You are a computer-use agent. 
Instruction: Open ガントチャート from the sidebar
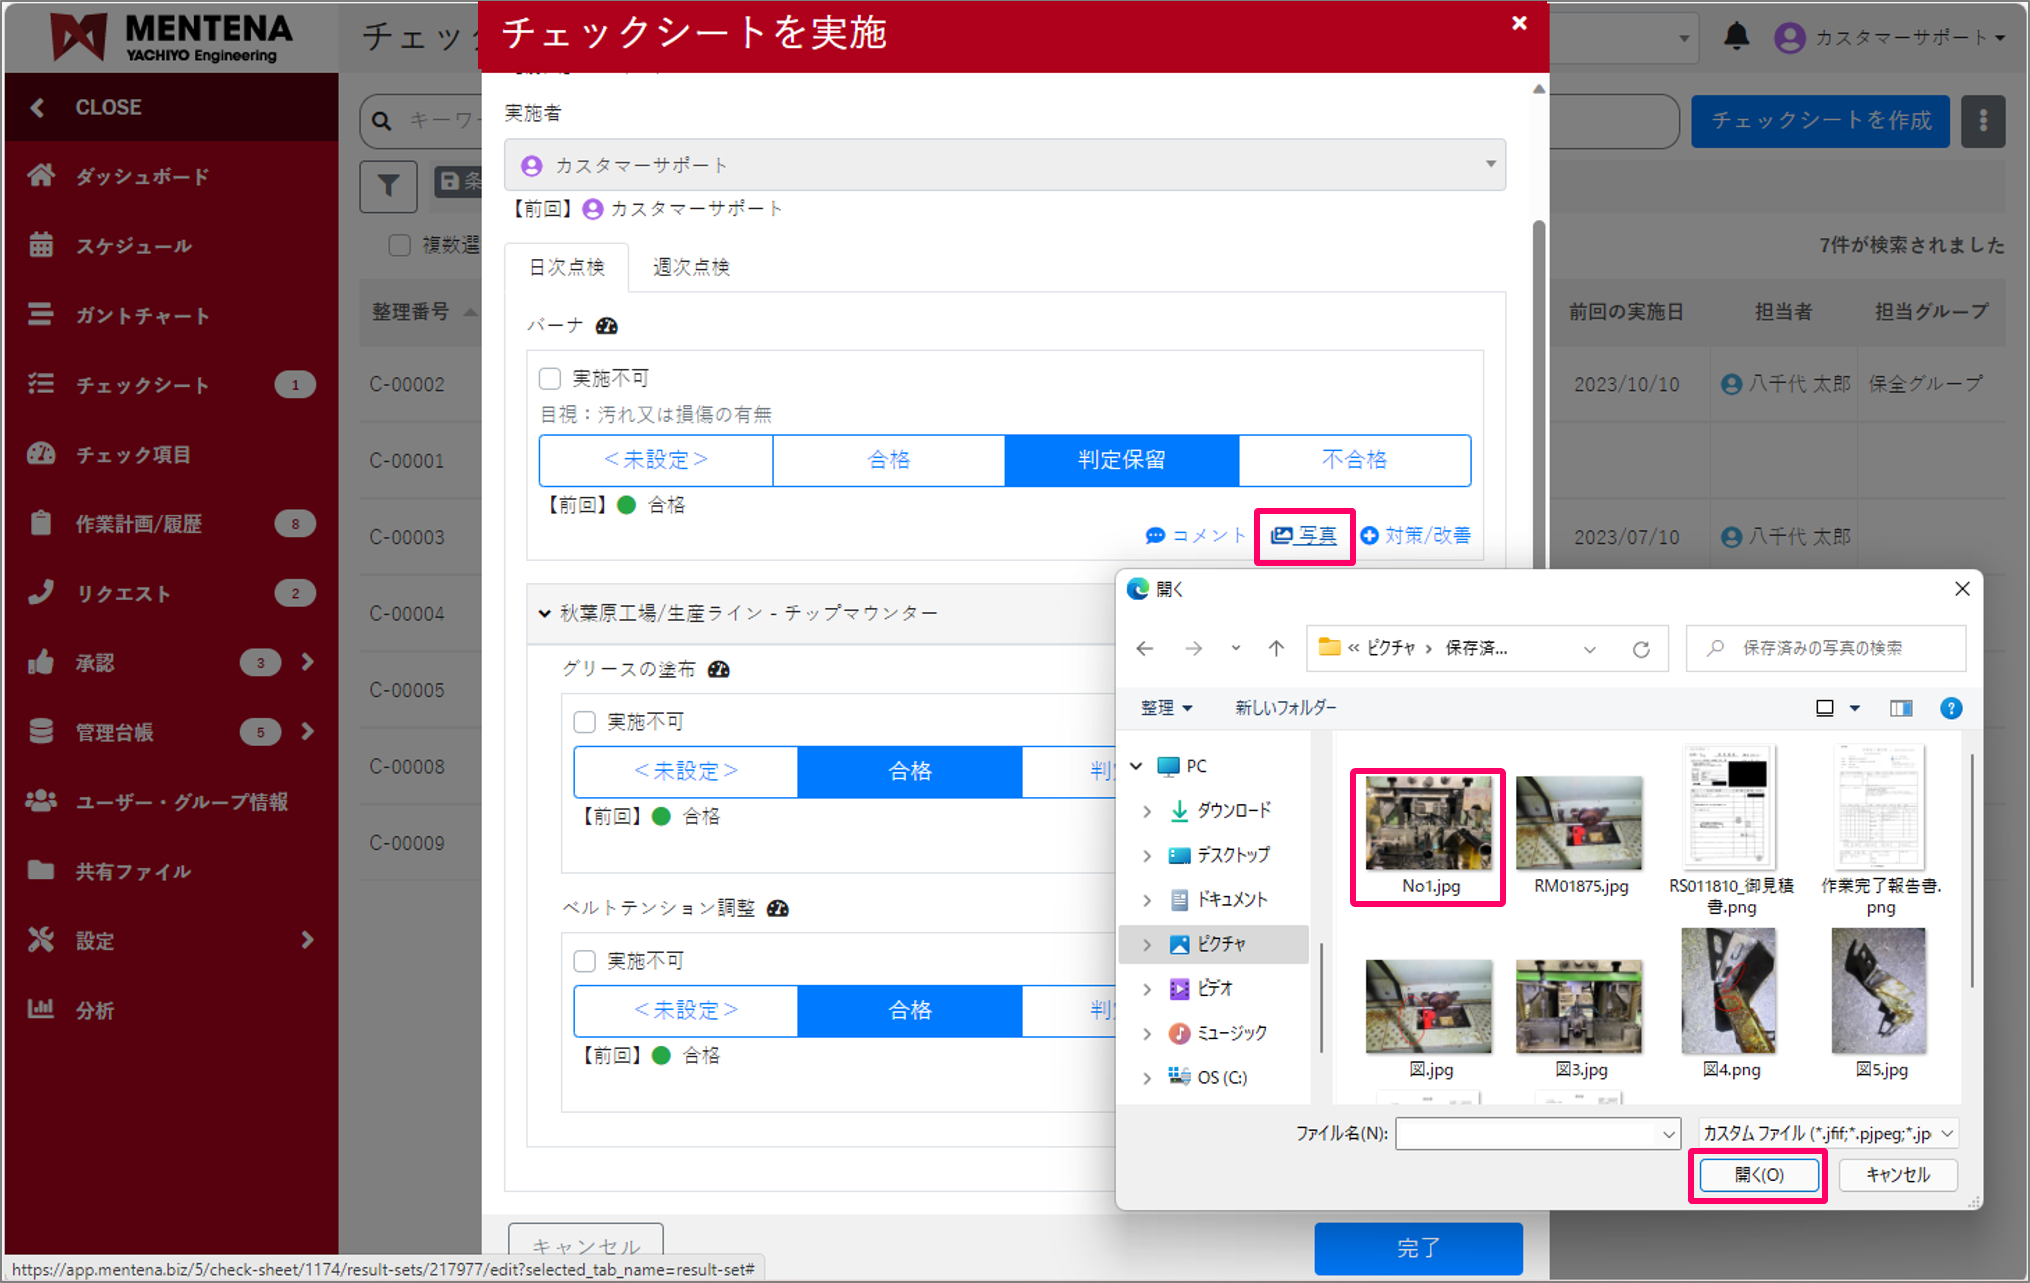click(x=140, y=315)
